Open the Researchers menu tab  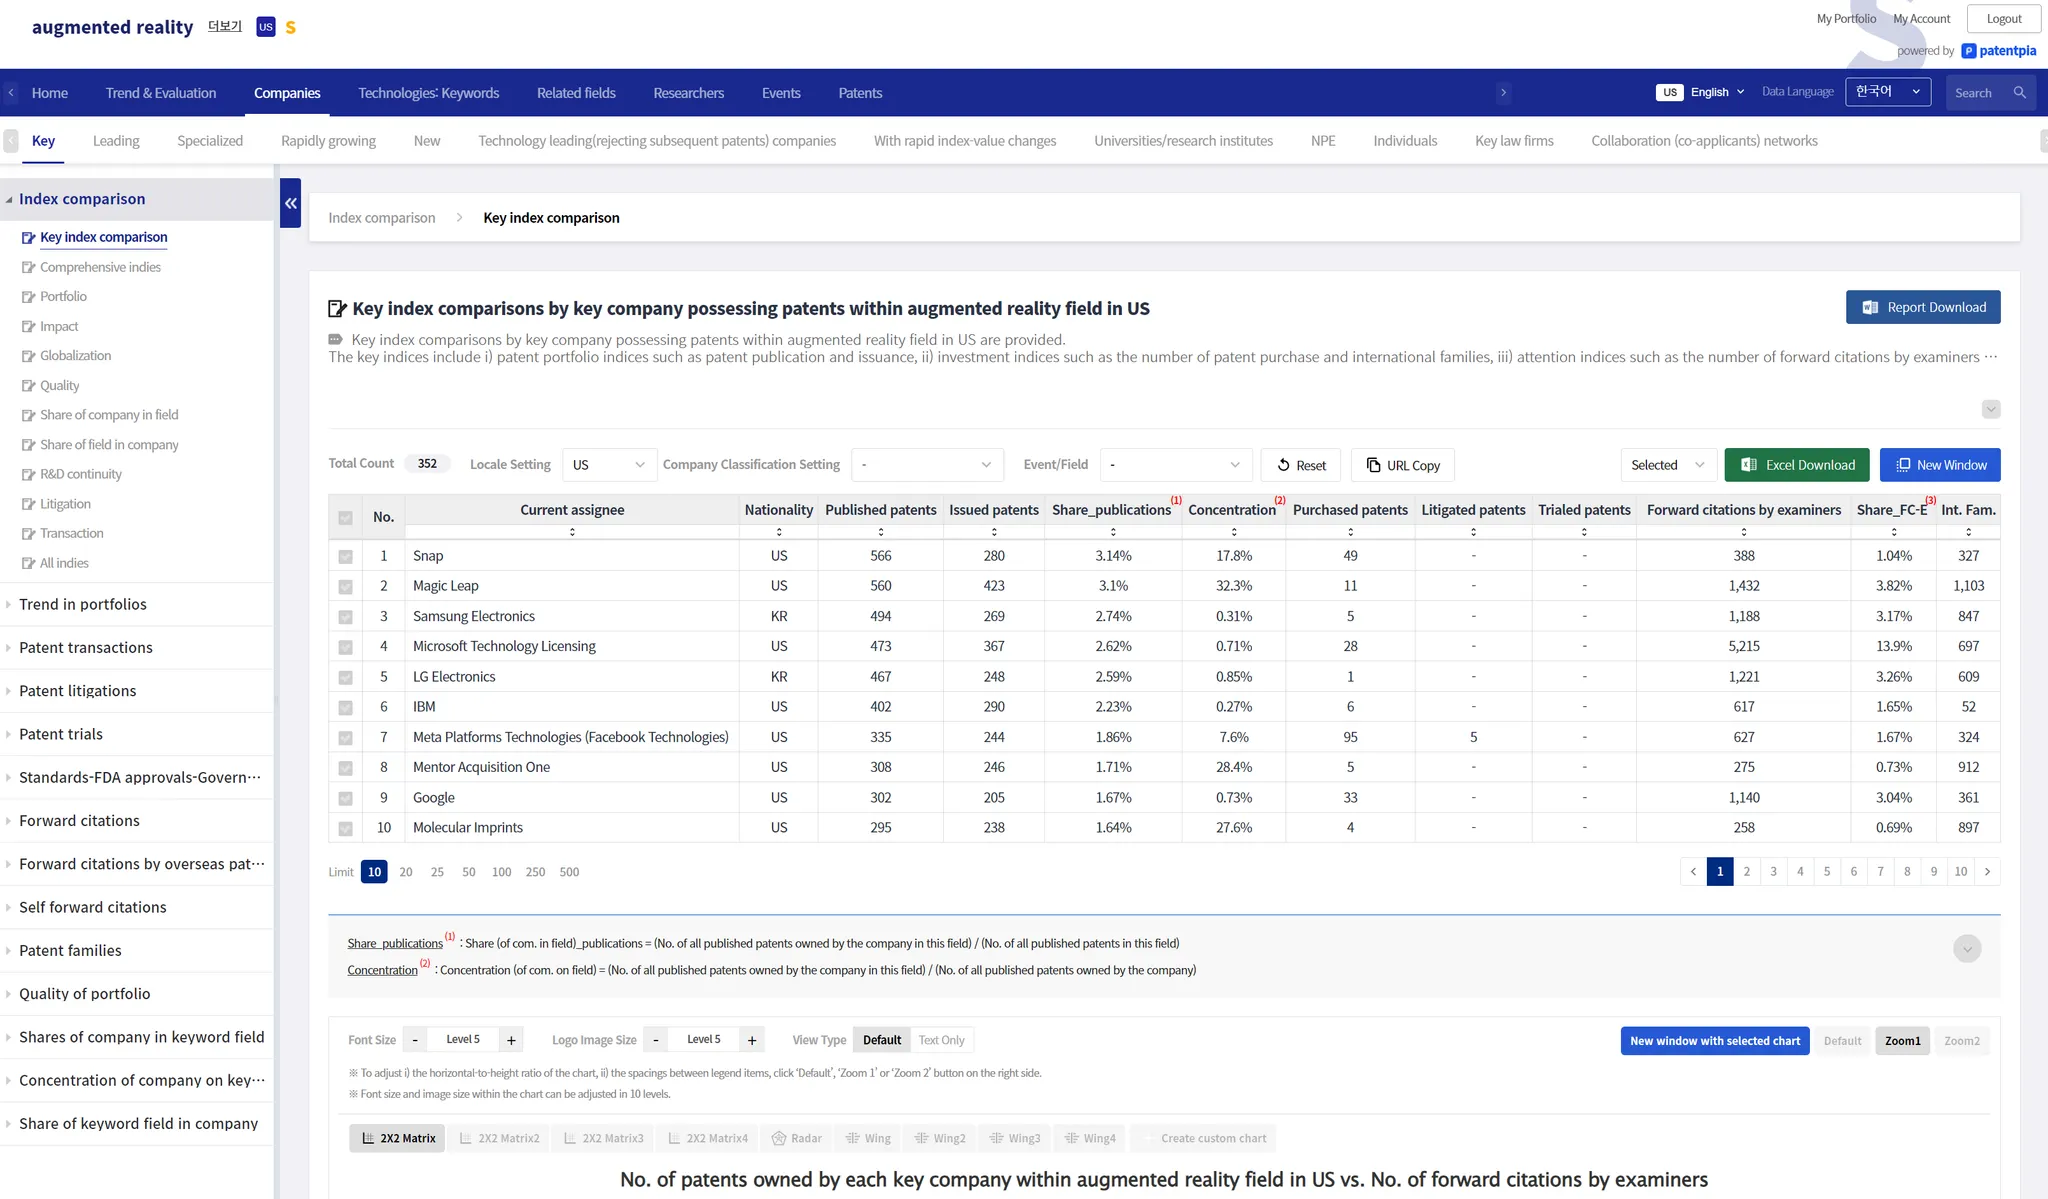click(x=688, y=93)
